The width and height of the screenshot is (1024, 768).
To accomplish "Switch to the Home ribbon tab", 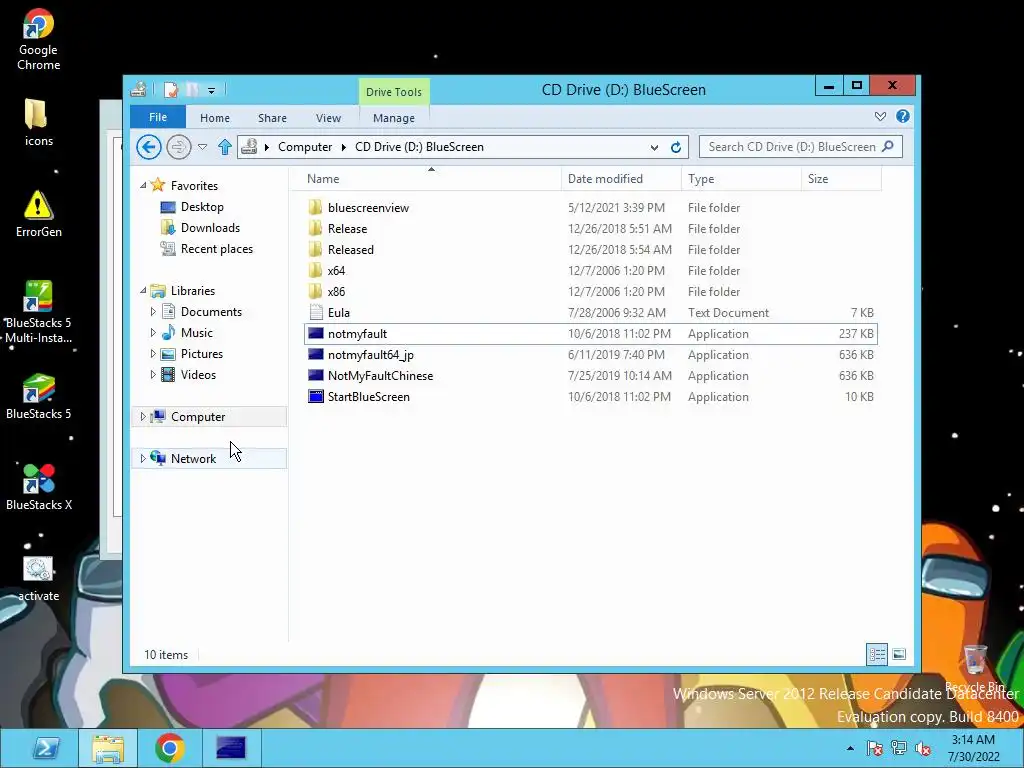I will point(215,118).
